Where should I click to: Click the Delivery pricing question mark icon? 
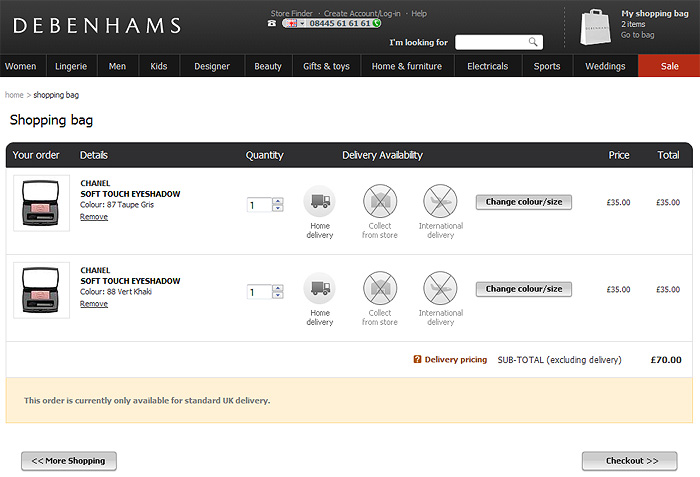click(x=417, y=359)
